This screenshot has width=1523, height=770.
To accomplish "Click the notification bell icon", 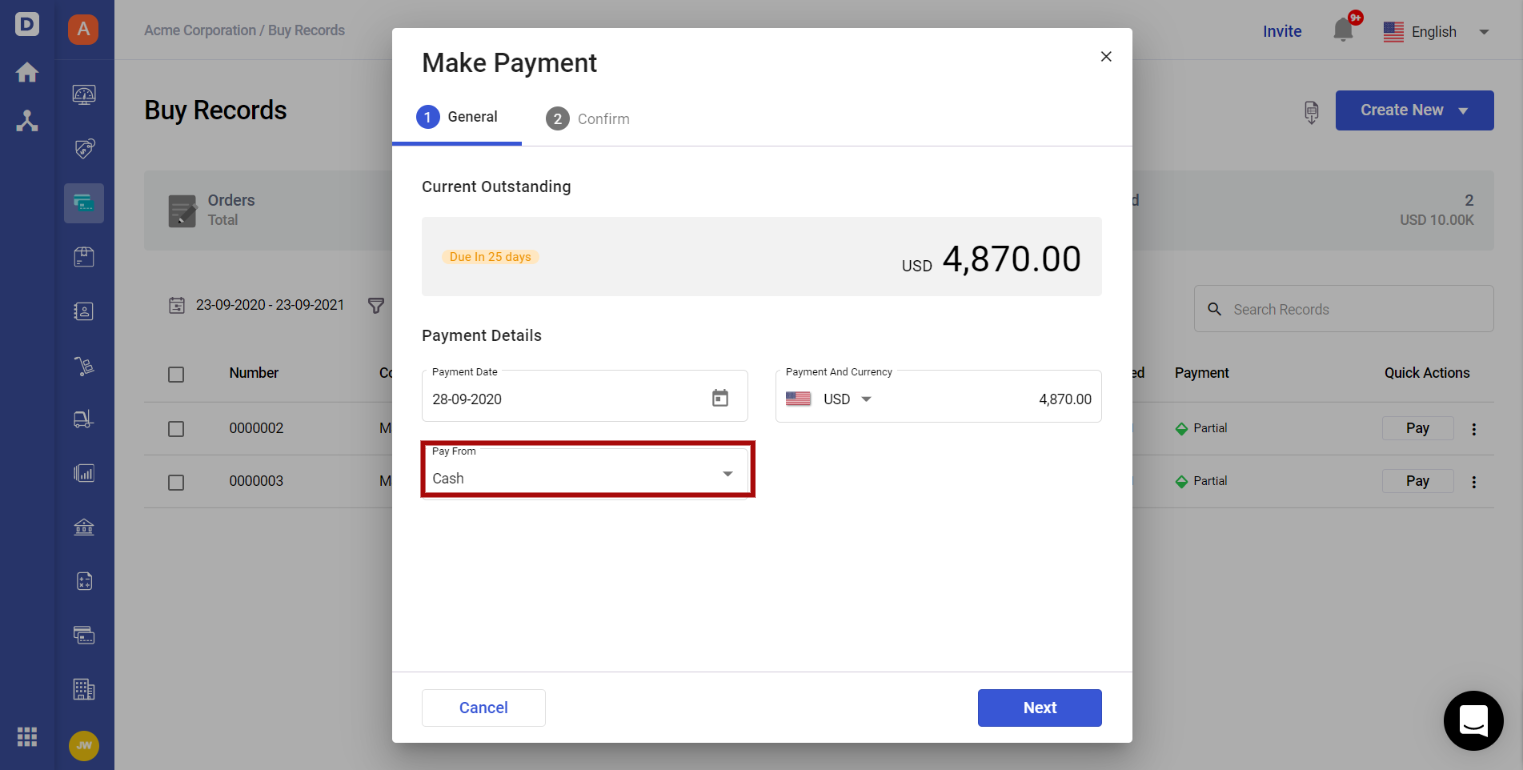I will click(1343, 31).
